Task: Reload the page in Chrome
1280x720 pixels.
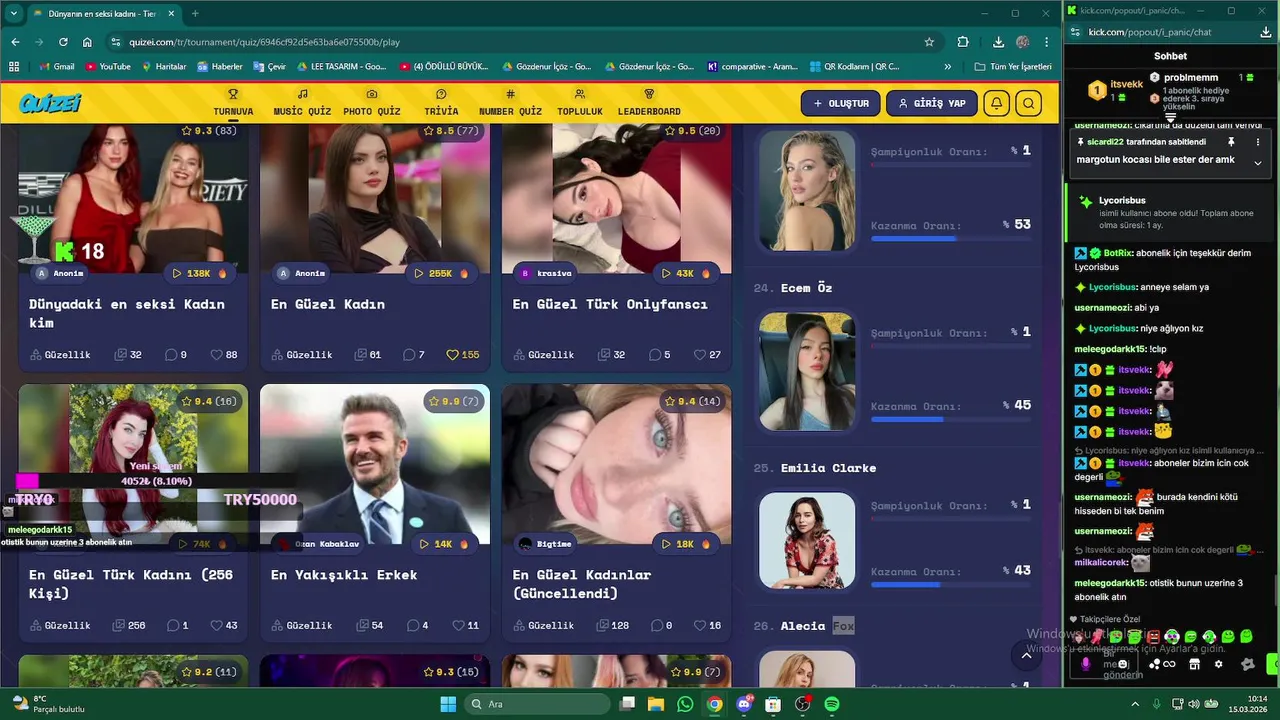Action: (x=63, y=42)
